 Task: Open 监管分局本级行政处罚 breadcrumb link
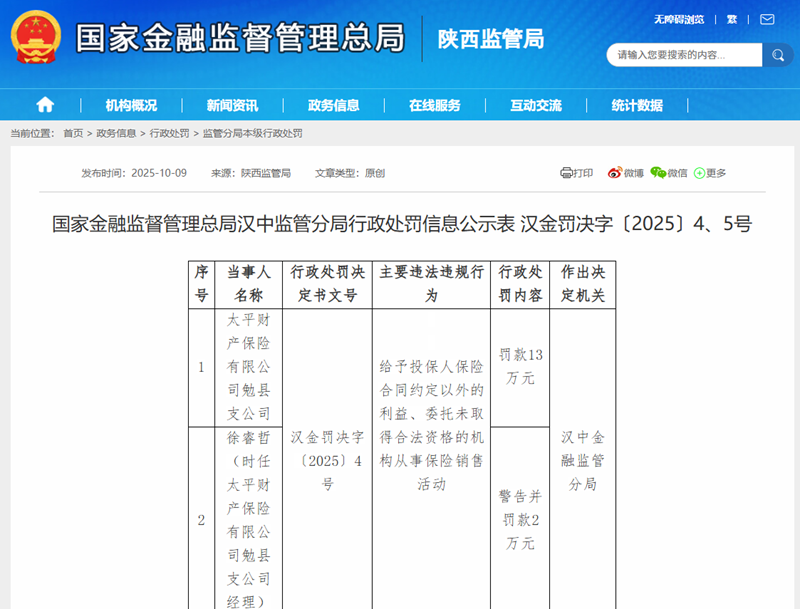tap(252, 133)
